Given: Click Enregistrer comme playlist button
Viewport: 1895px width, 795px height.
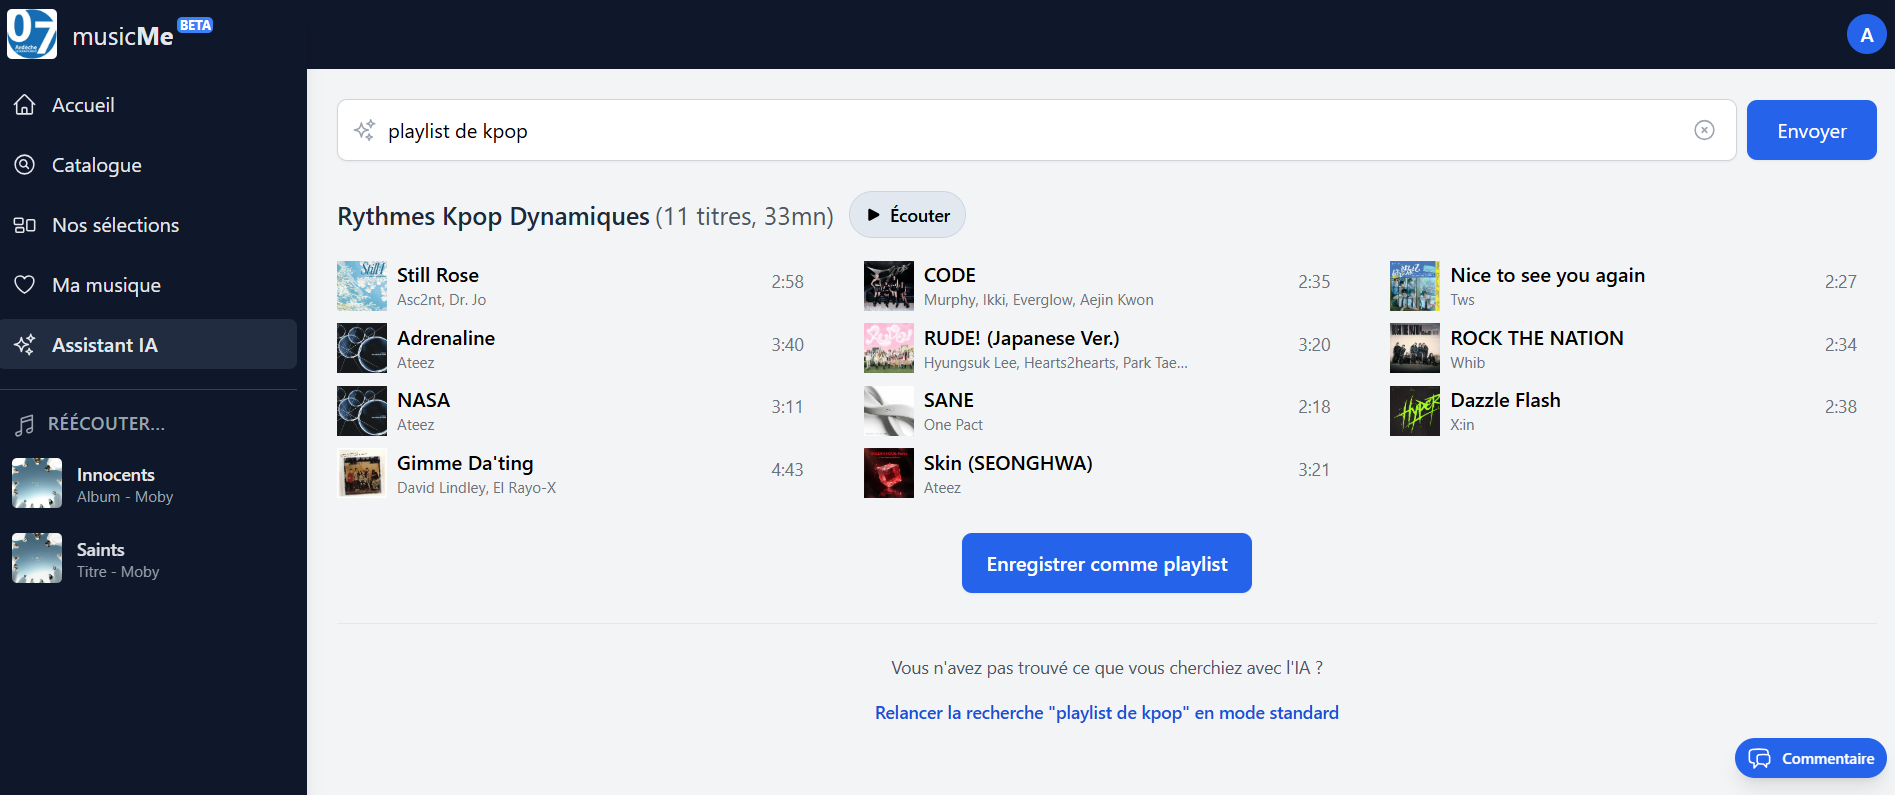Looking at the screenshot, I should (1106, 563).
